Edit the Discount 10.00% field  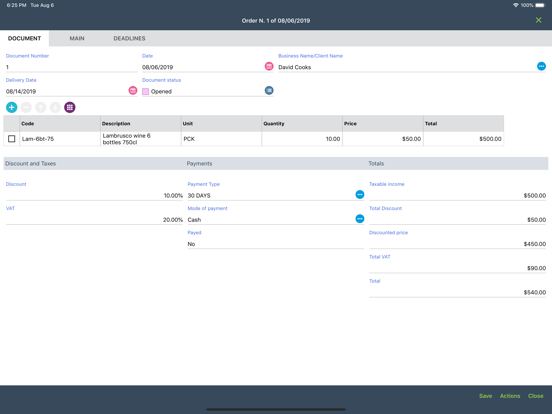[x=94, y=195]
